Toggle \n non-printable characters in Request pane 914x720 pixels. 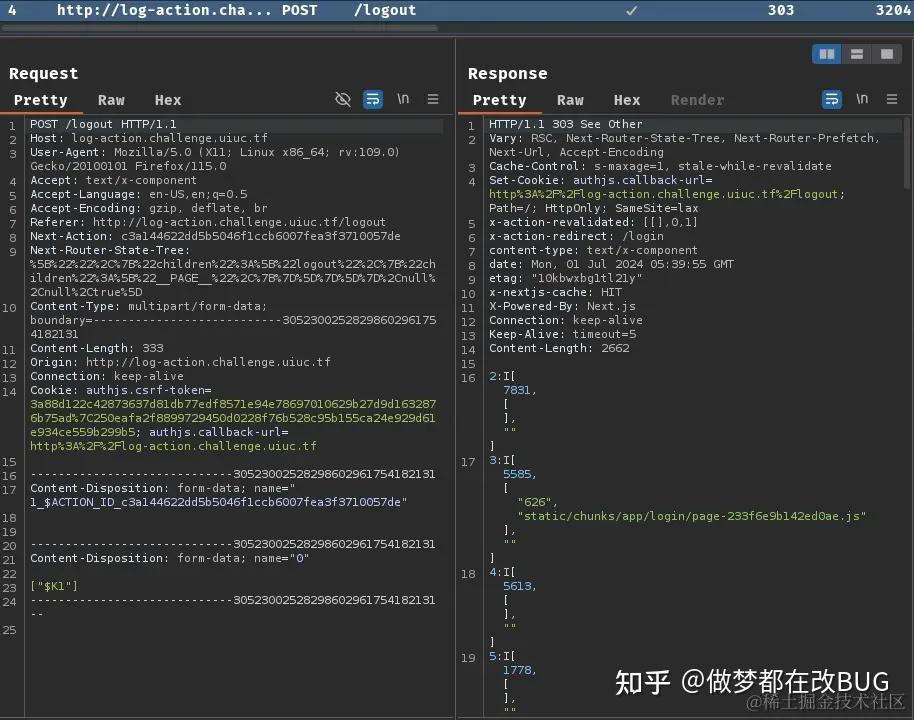click(x=403, y=99)
